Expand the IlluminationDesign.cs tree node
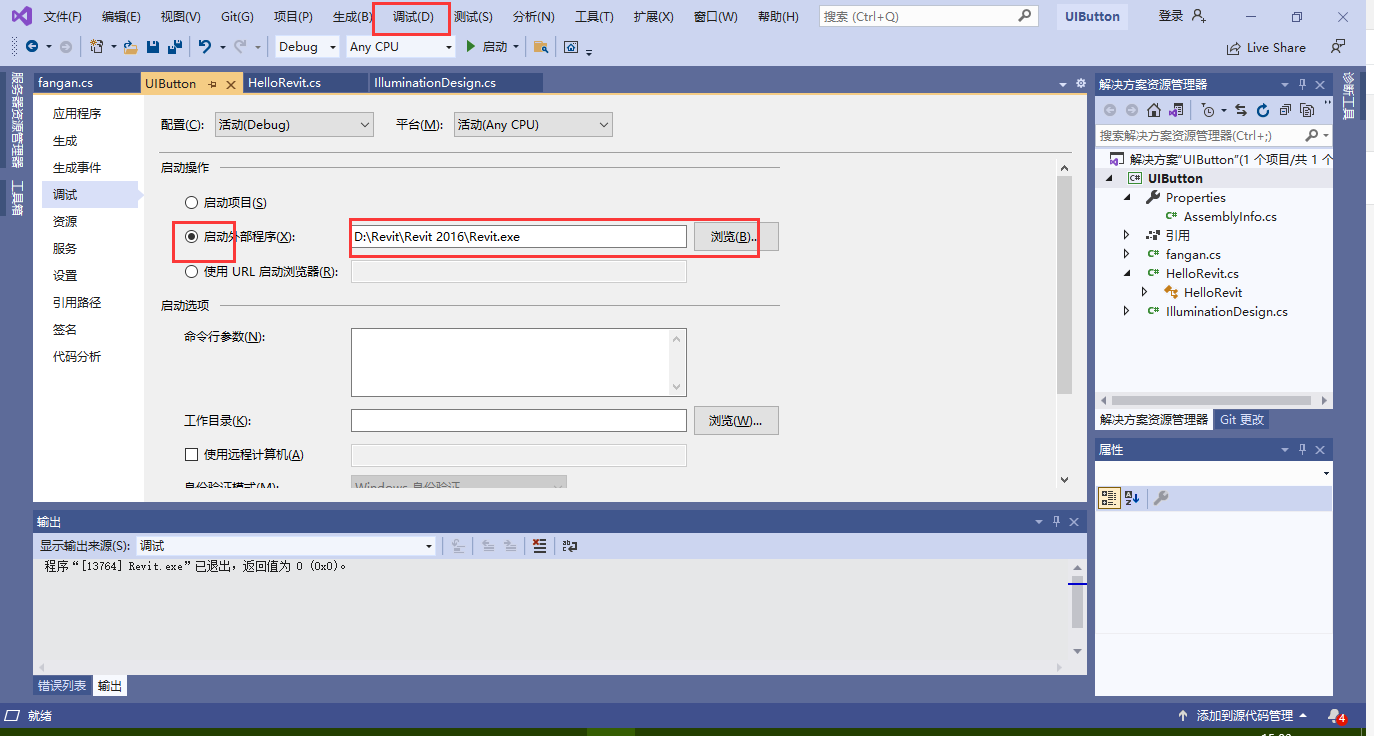Screen dimensions: 1374x736 pos(1127,312)
